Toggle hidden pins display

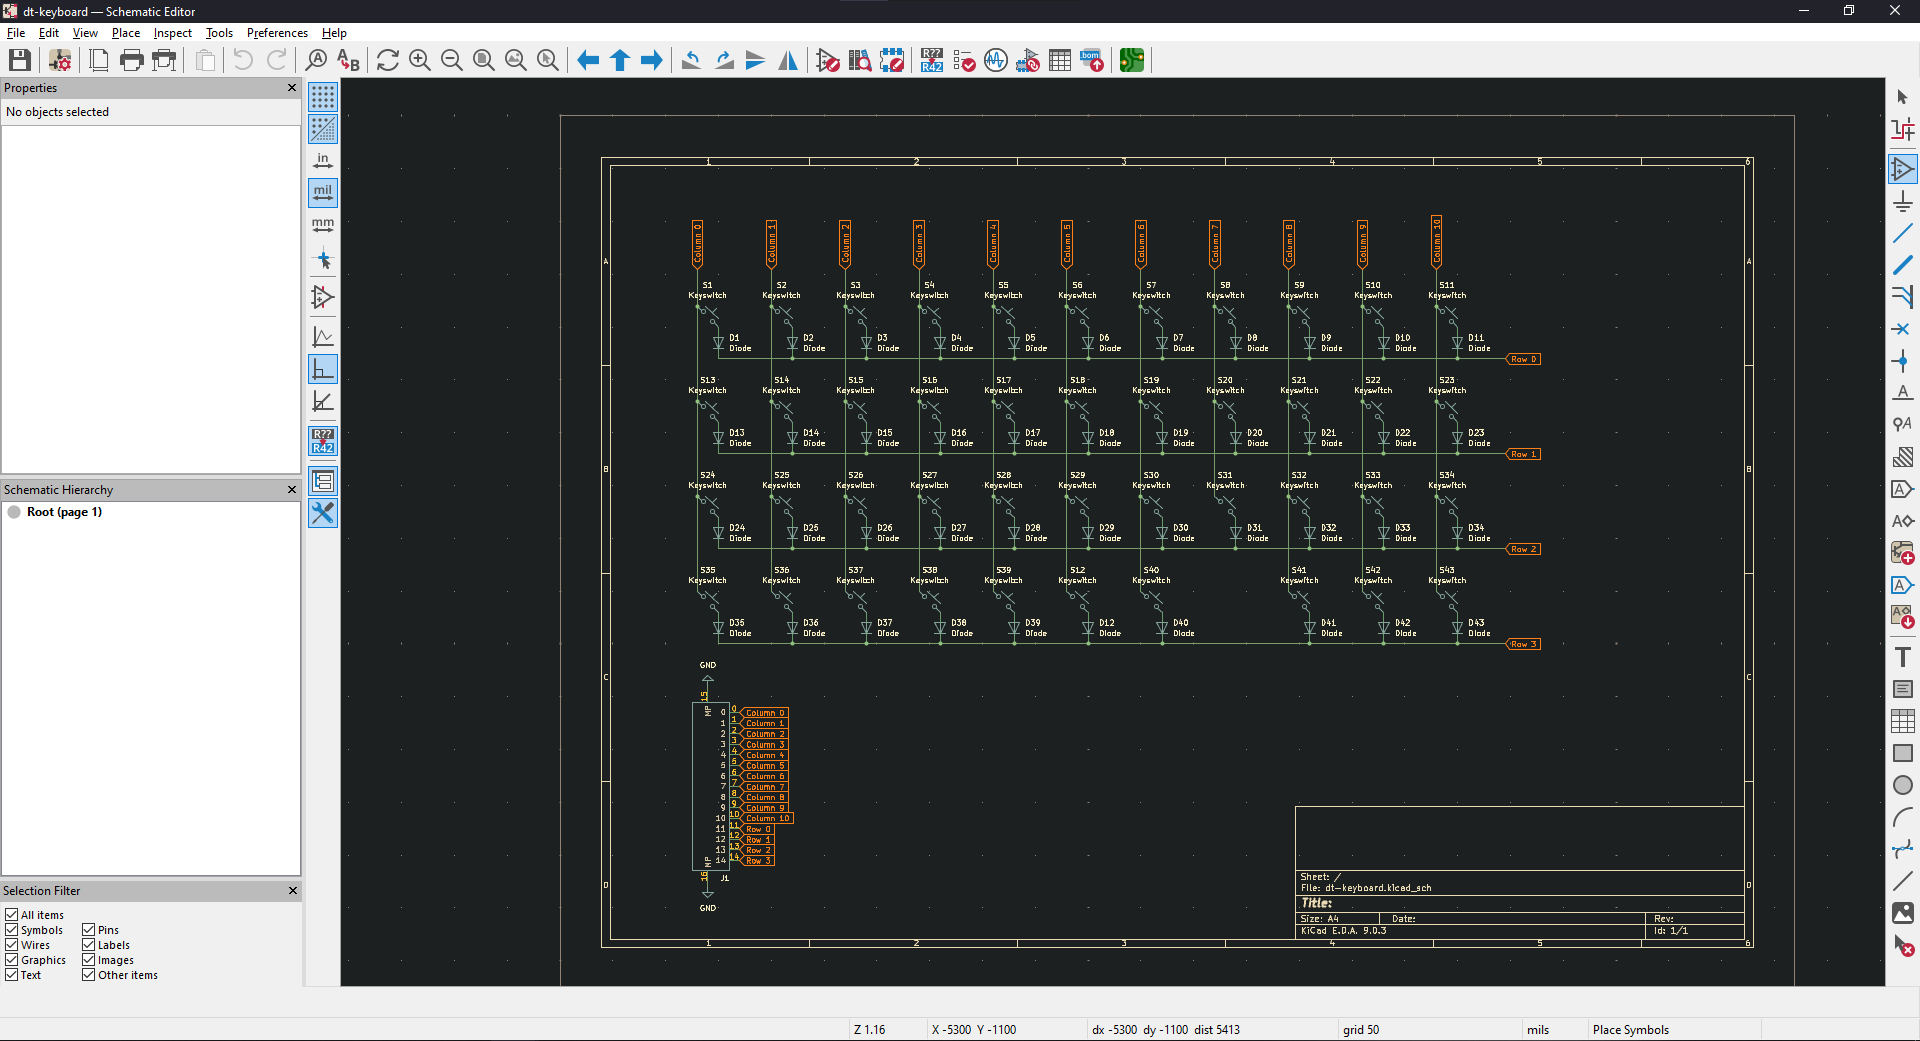point(323,297)
